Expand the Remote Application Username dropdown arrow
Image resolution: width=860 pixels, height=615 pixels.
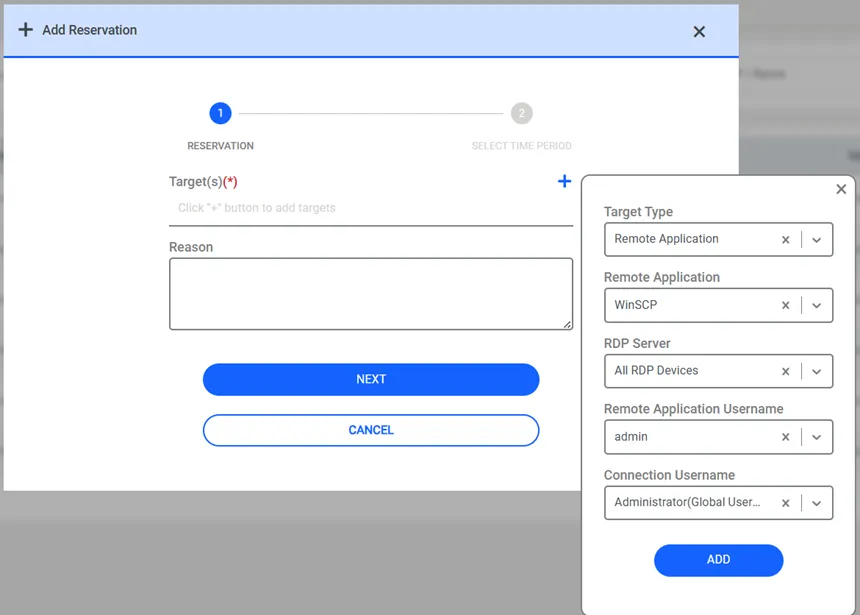(817, 437)
